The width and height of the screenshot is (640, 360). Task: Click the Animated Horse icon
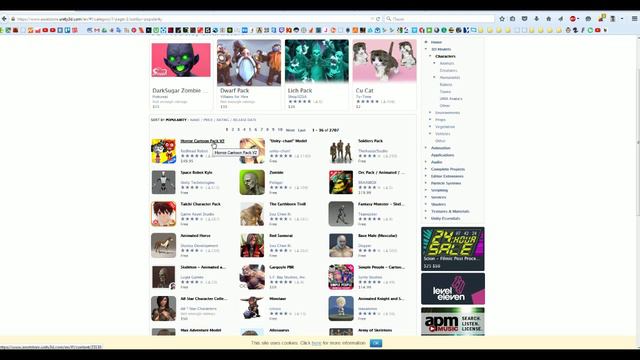(164, 245)
